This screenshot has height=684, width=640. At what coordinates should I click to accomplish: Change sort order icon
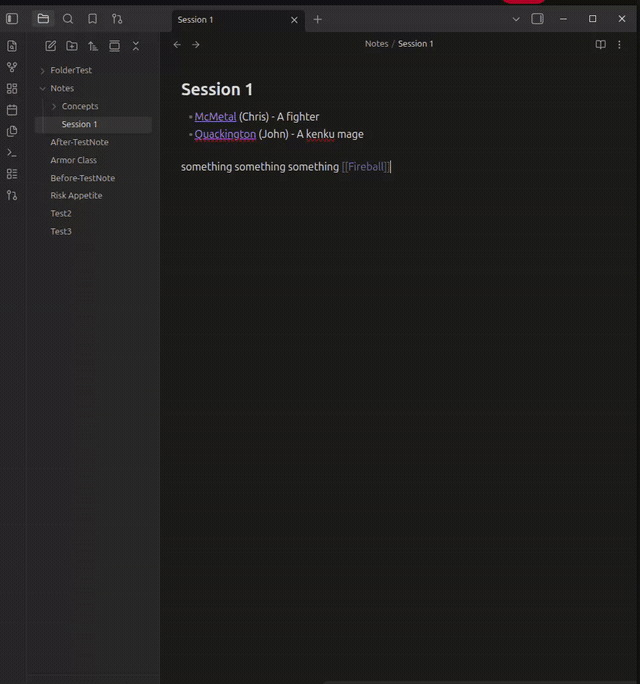(x=93, y=46)
